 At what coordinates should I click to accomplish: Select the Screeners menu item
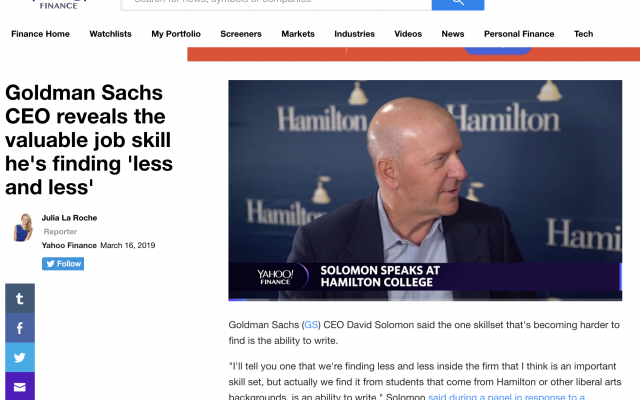point(240,34)
